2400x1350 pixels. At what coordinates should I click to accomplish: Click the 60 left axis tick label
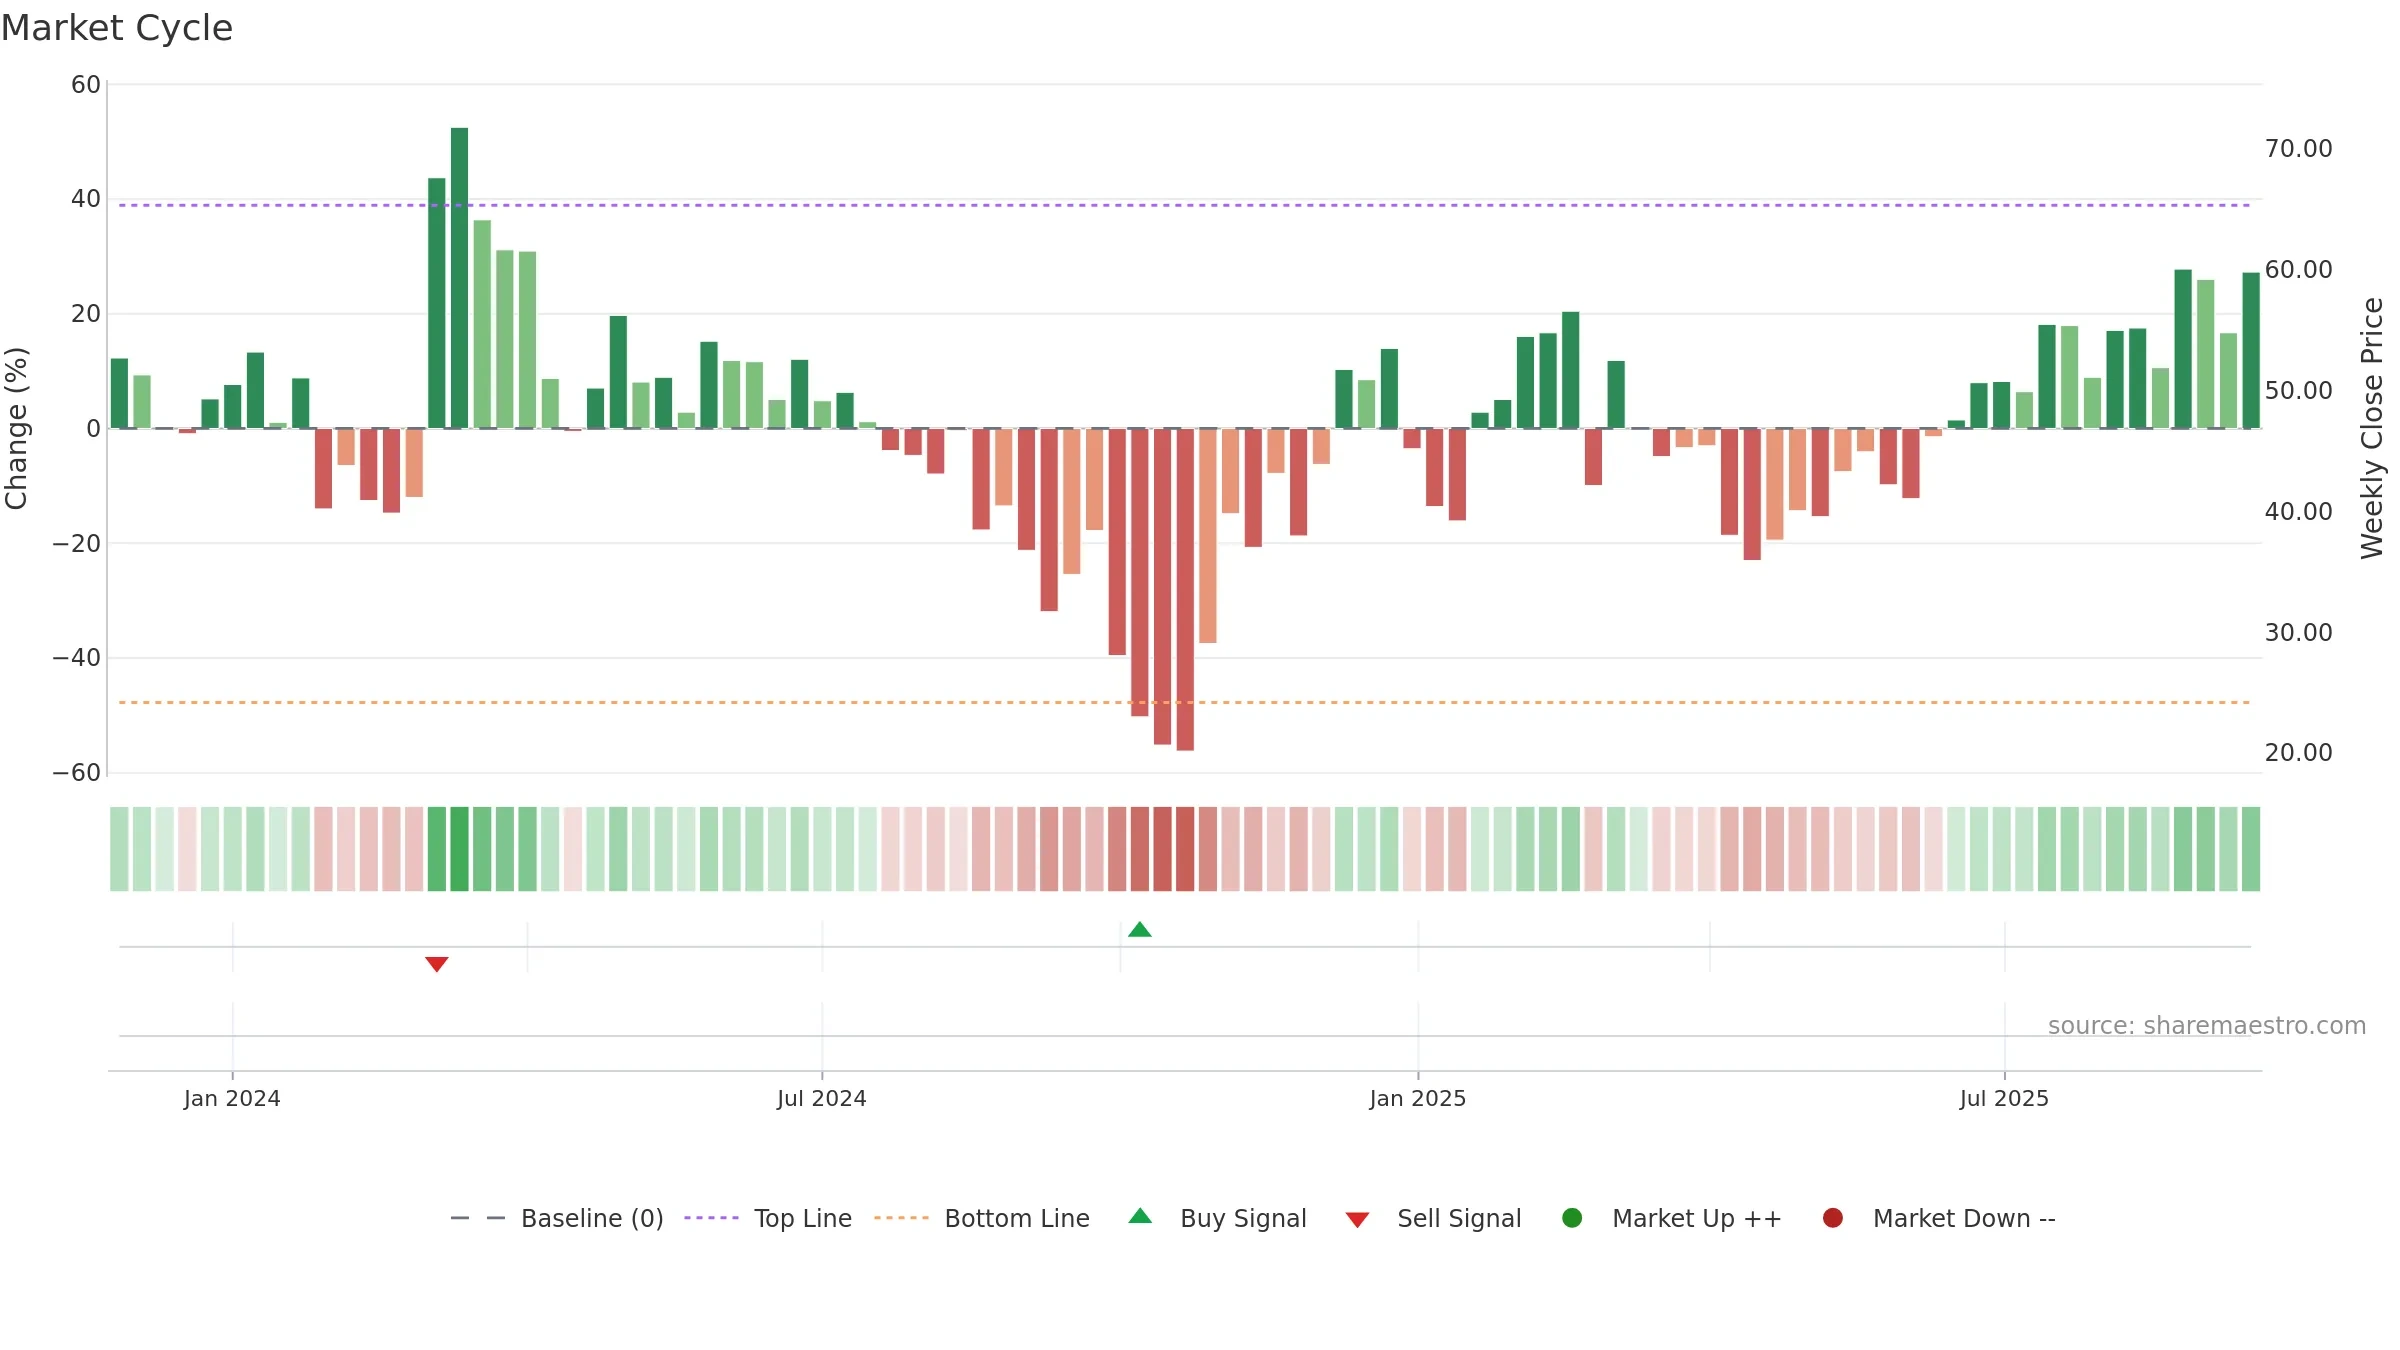(x=86, y=85)
